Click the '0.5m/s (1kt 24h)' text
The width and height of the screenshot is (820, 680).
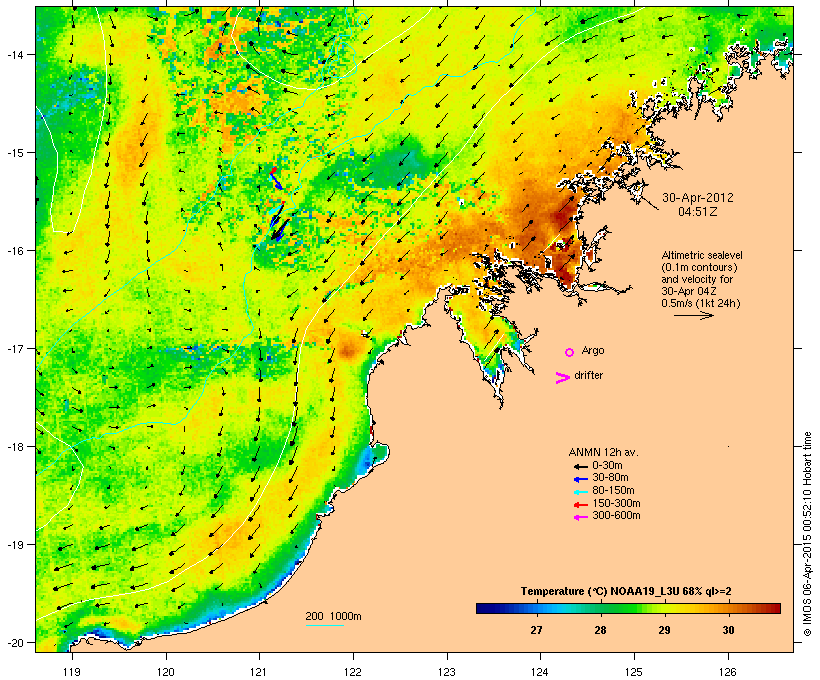pos(701,303)
